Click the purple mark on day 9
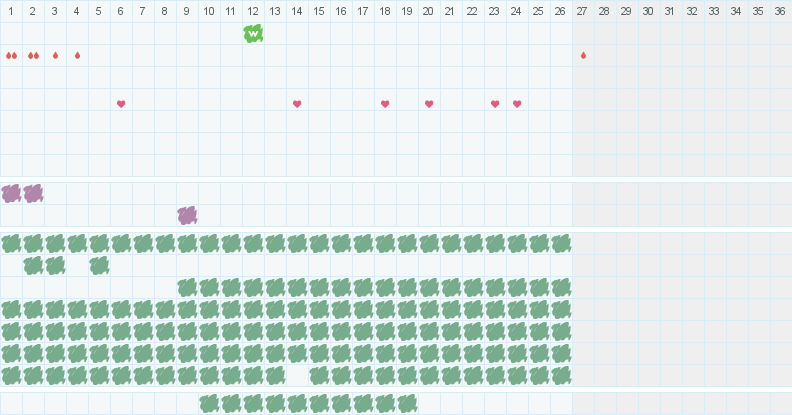 tap(187, 215)
